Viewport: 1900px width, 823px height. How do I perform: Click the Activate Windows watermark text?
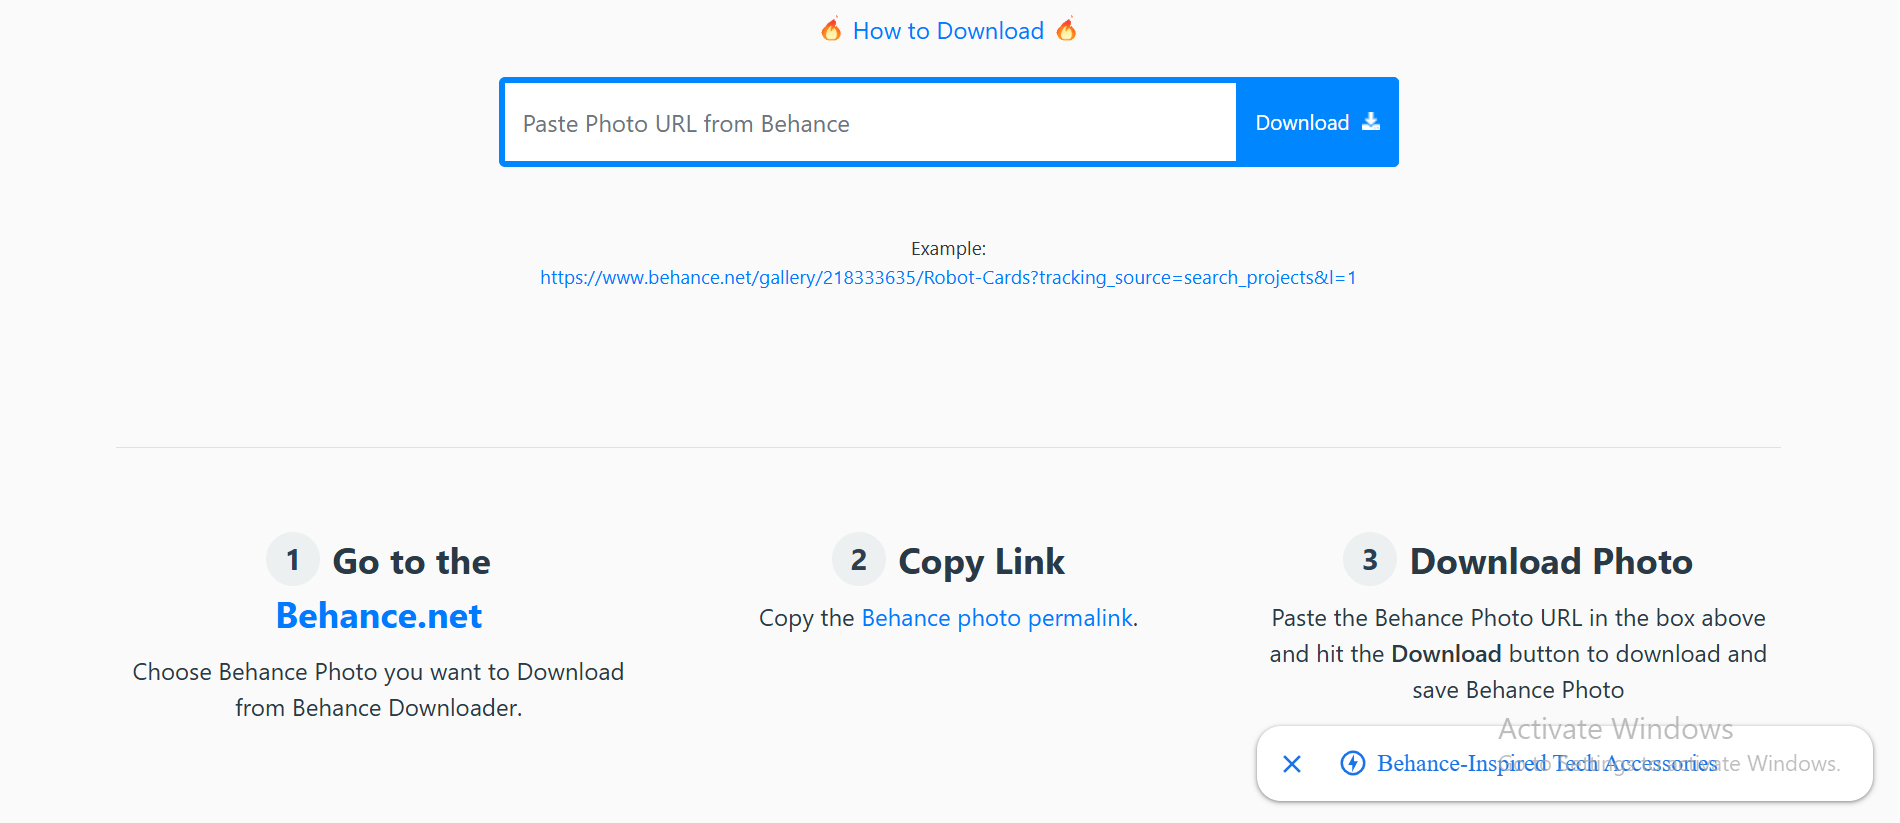point(1614,728)
